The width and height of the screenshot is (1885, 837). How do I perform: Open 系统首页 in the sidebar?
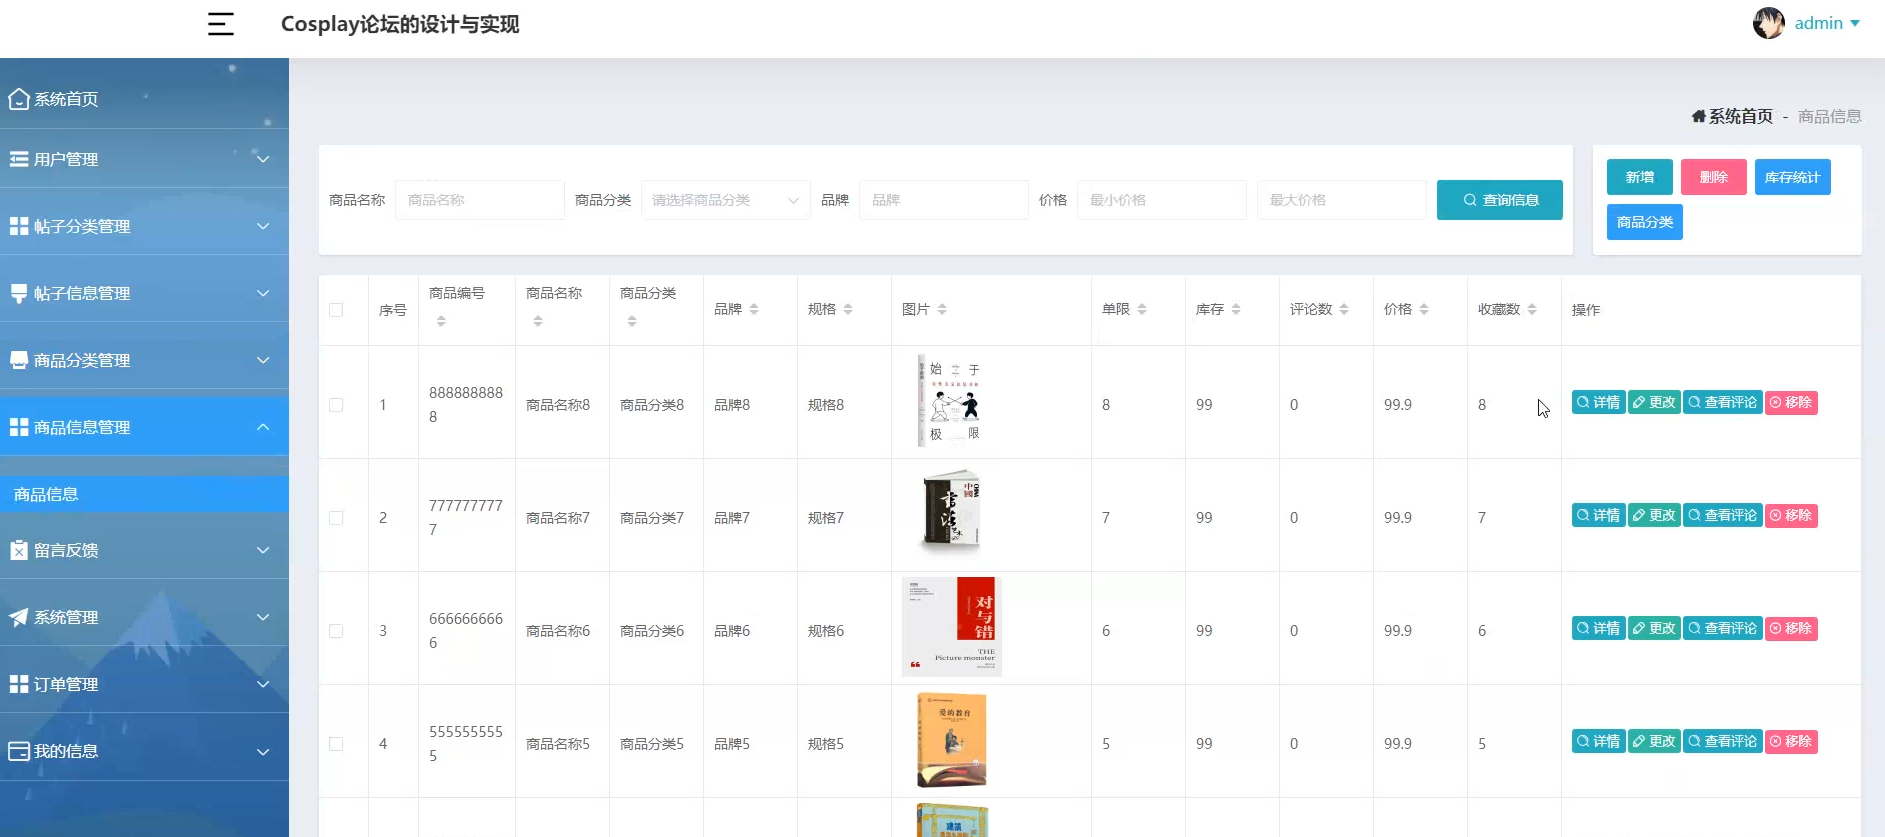click(x=144, y=99)
